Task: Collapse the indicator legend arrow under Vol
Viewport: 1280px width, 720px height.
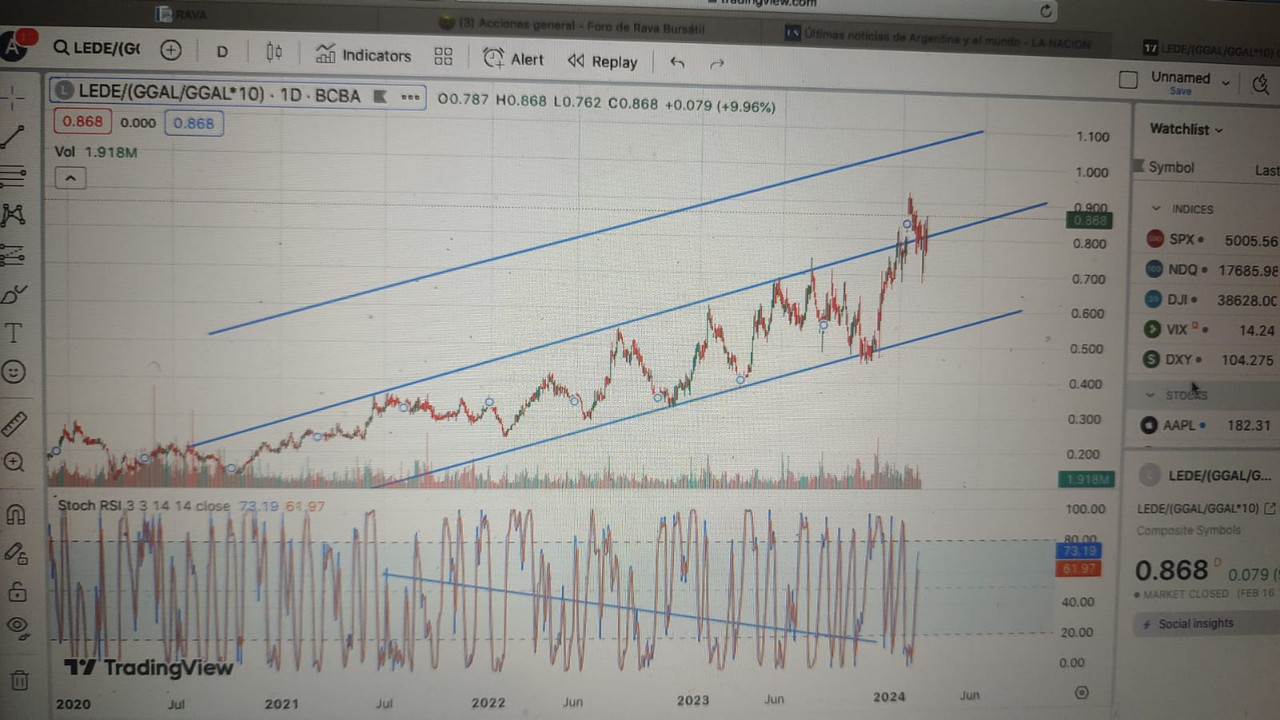Action: (x=70, y=179)
